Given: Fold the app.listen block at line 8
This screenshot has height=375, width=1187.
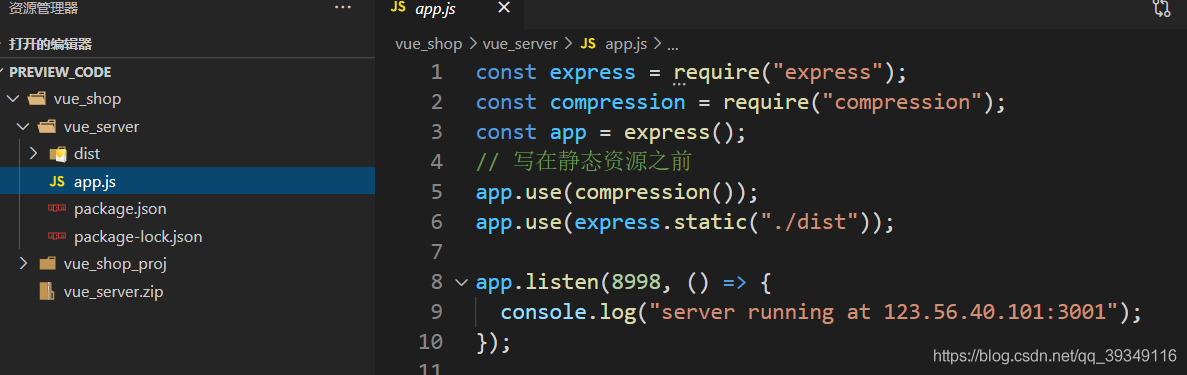Looking at the screenshot, I should 461,283.
